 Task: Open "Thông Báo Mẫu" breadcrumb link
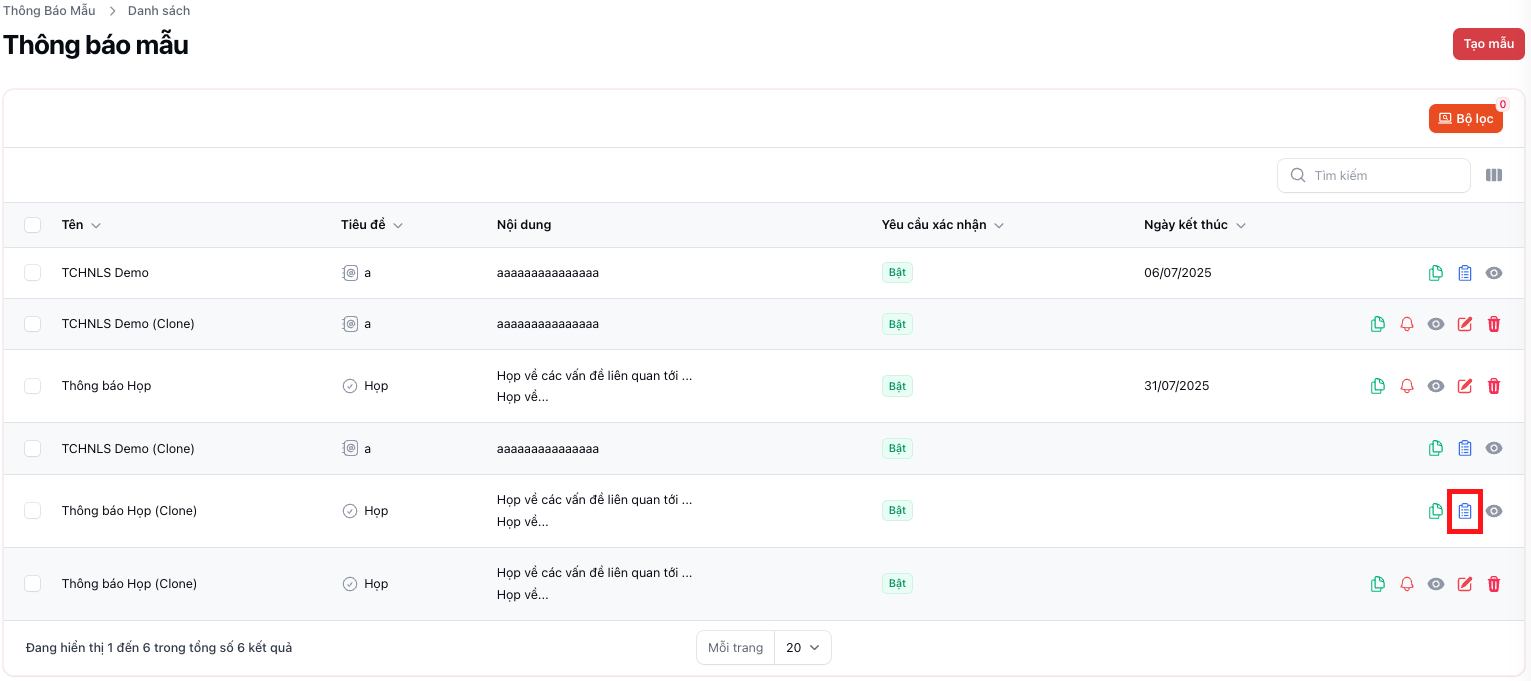pyautogui.click(x=50, y=10)
